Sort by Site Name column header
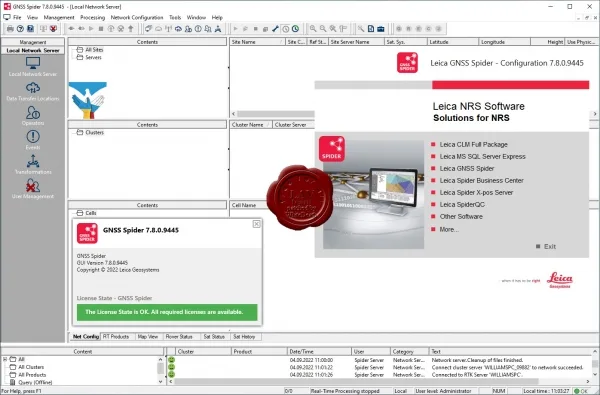The height and width of the screenshot is (395, 600). pos(257,42)
